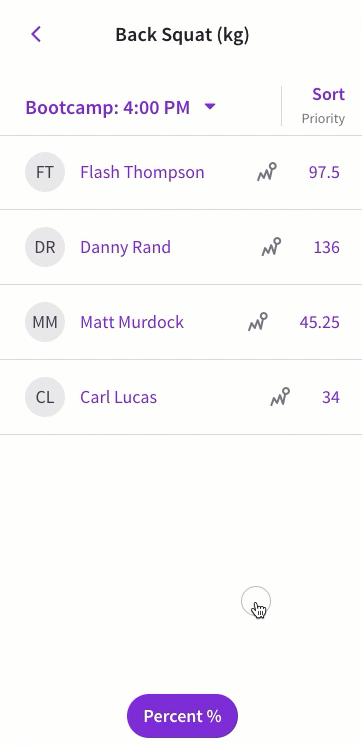Viewport: 362px width, 746px height.
Task: Select Carl Lucas's name
Action: (x=118, y=397)
